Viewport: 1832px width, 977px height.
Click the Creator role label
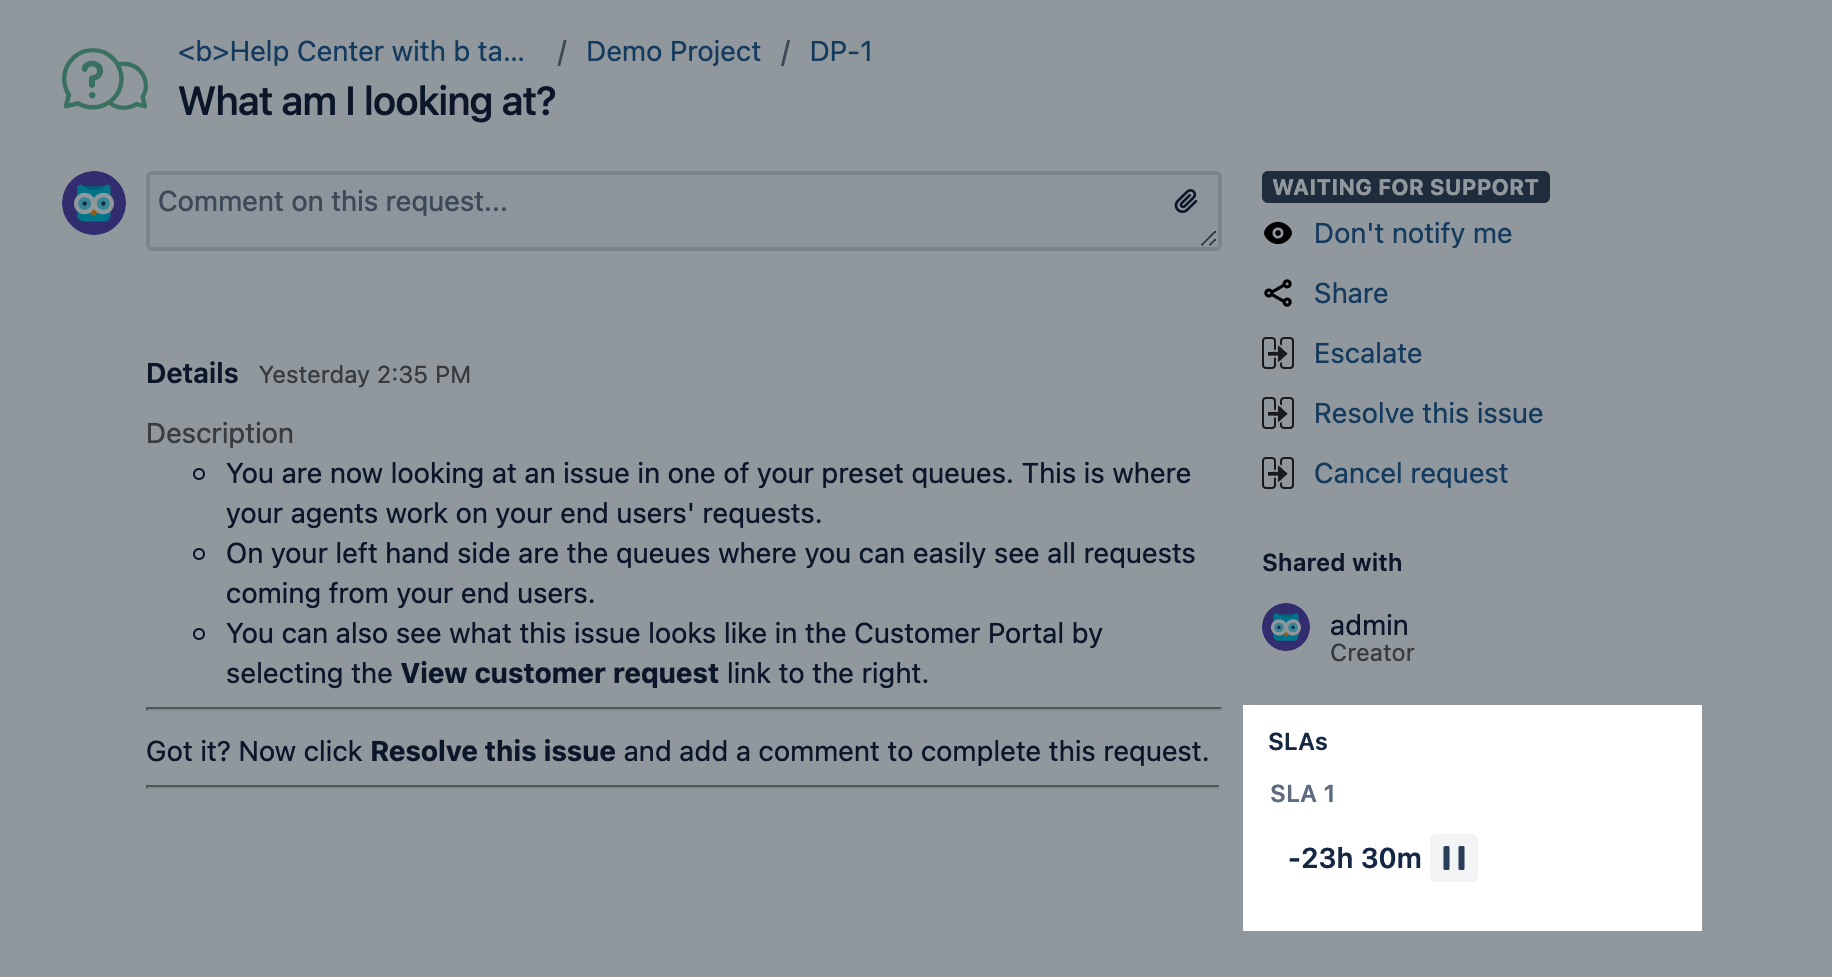(1372, 653)
